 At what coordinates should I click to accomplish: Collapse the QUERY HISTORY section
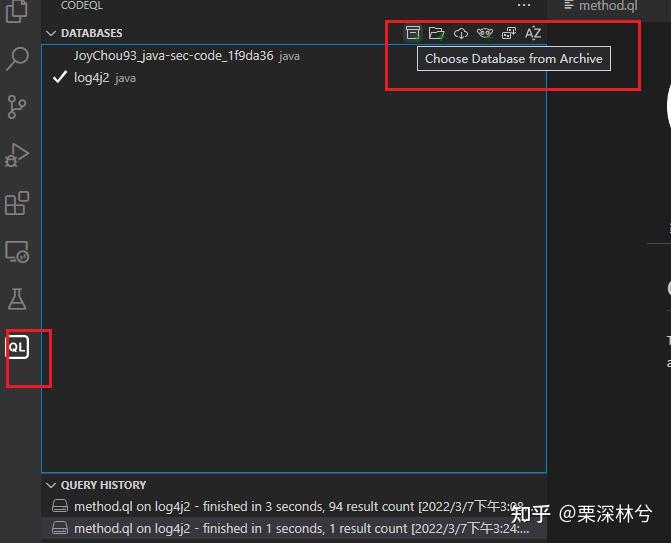[x=51, y=485]
